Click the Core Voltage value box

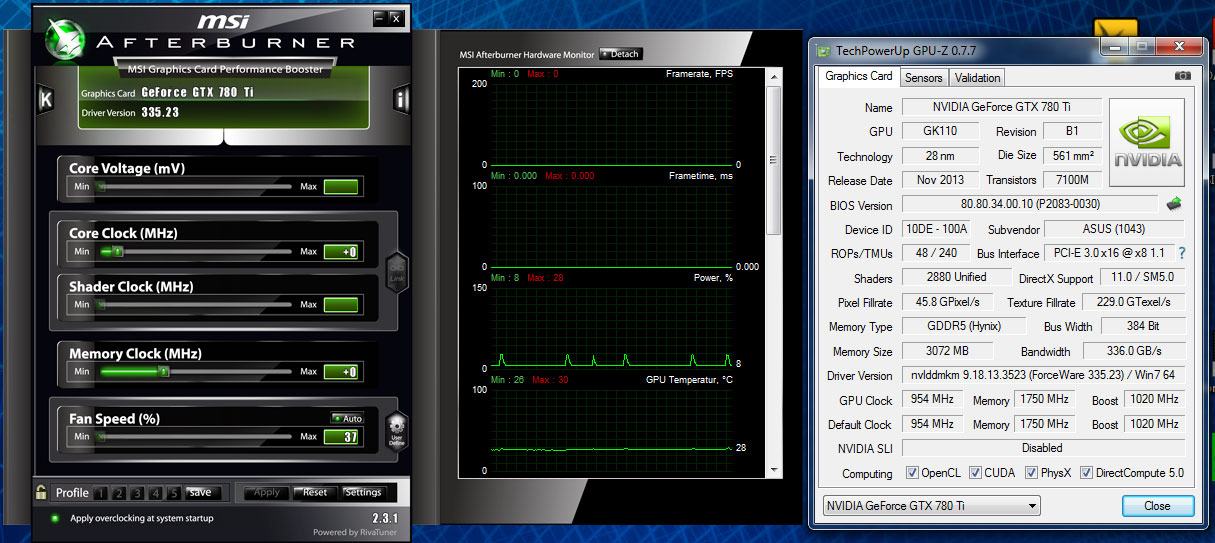341,187
